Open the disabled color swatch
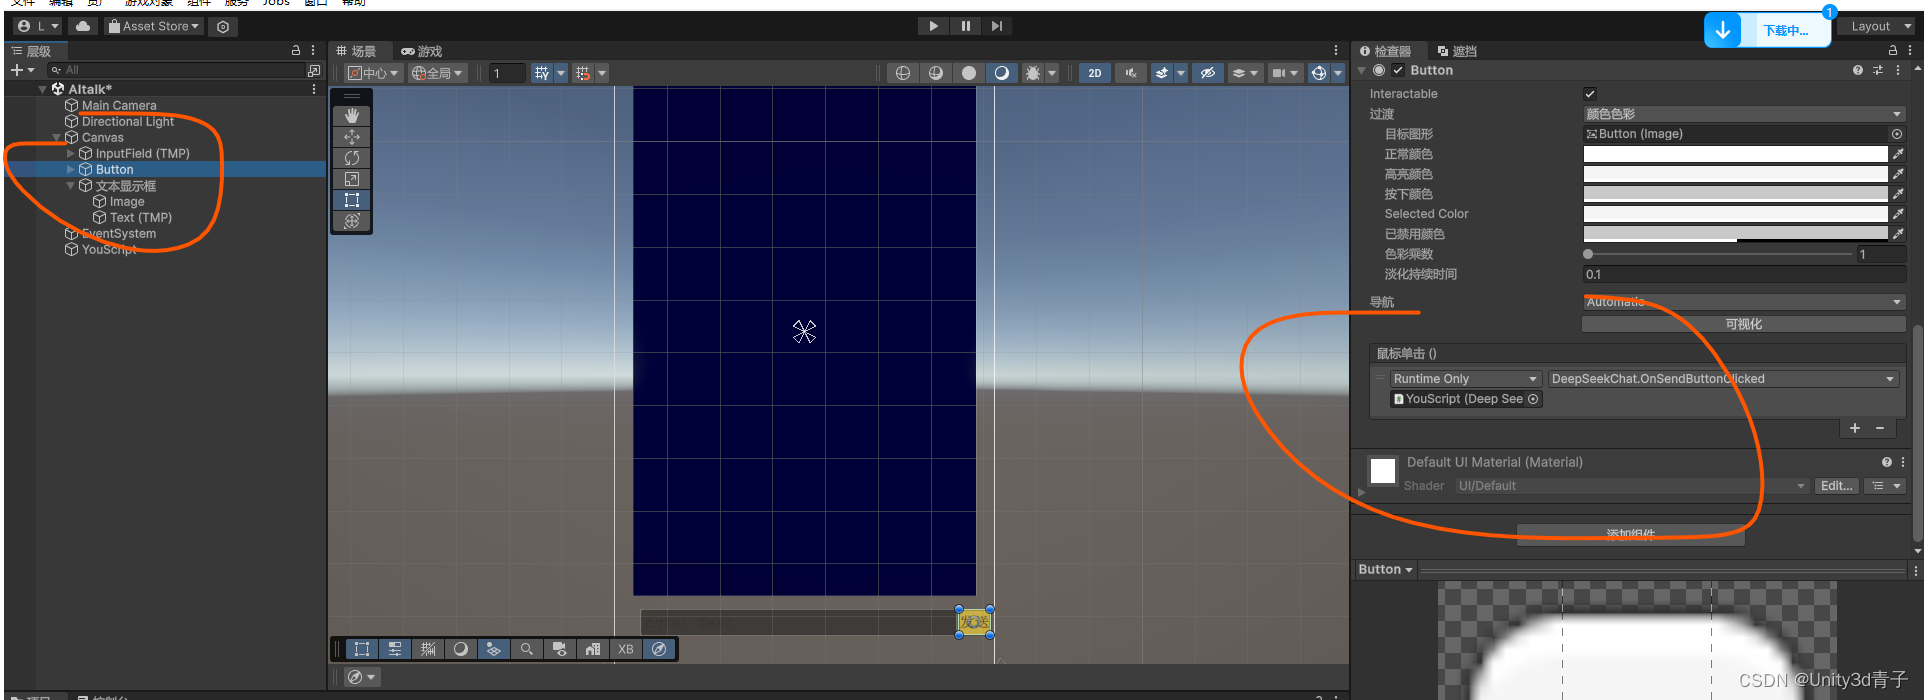 [x=1735, y=234]
